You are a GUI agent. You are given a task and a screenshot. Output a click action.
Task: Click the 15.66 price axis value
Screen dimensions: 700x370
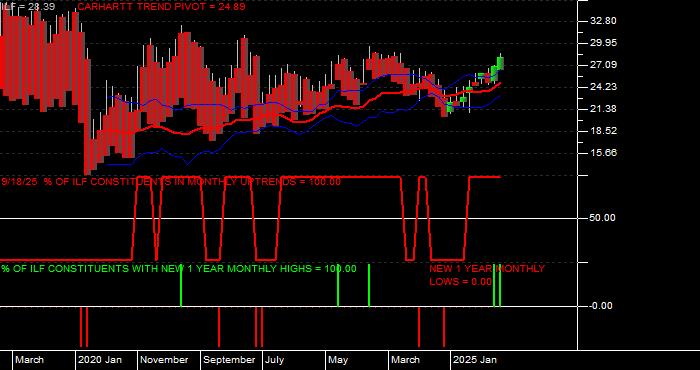pyautogui.click(x=603, y=153)
